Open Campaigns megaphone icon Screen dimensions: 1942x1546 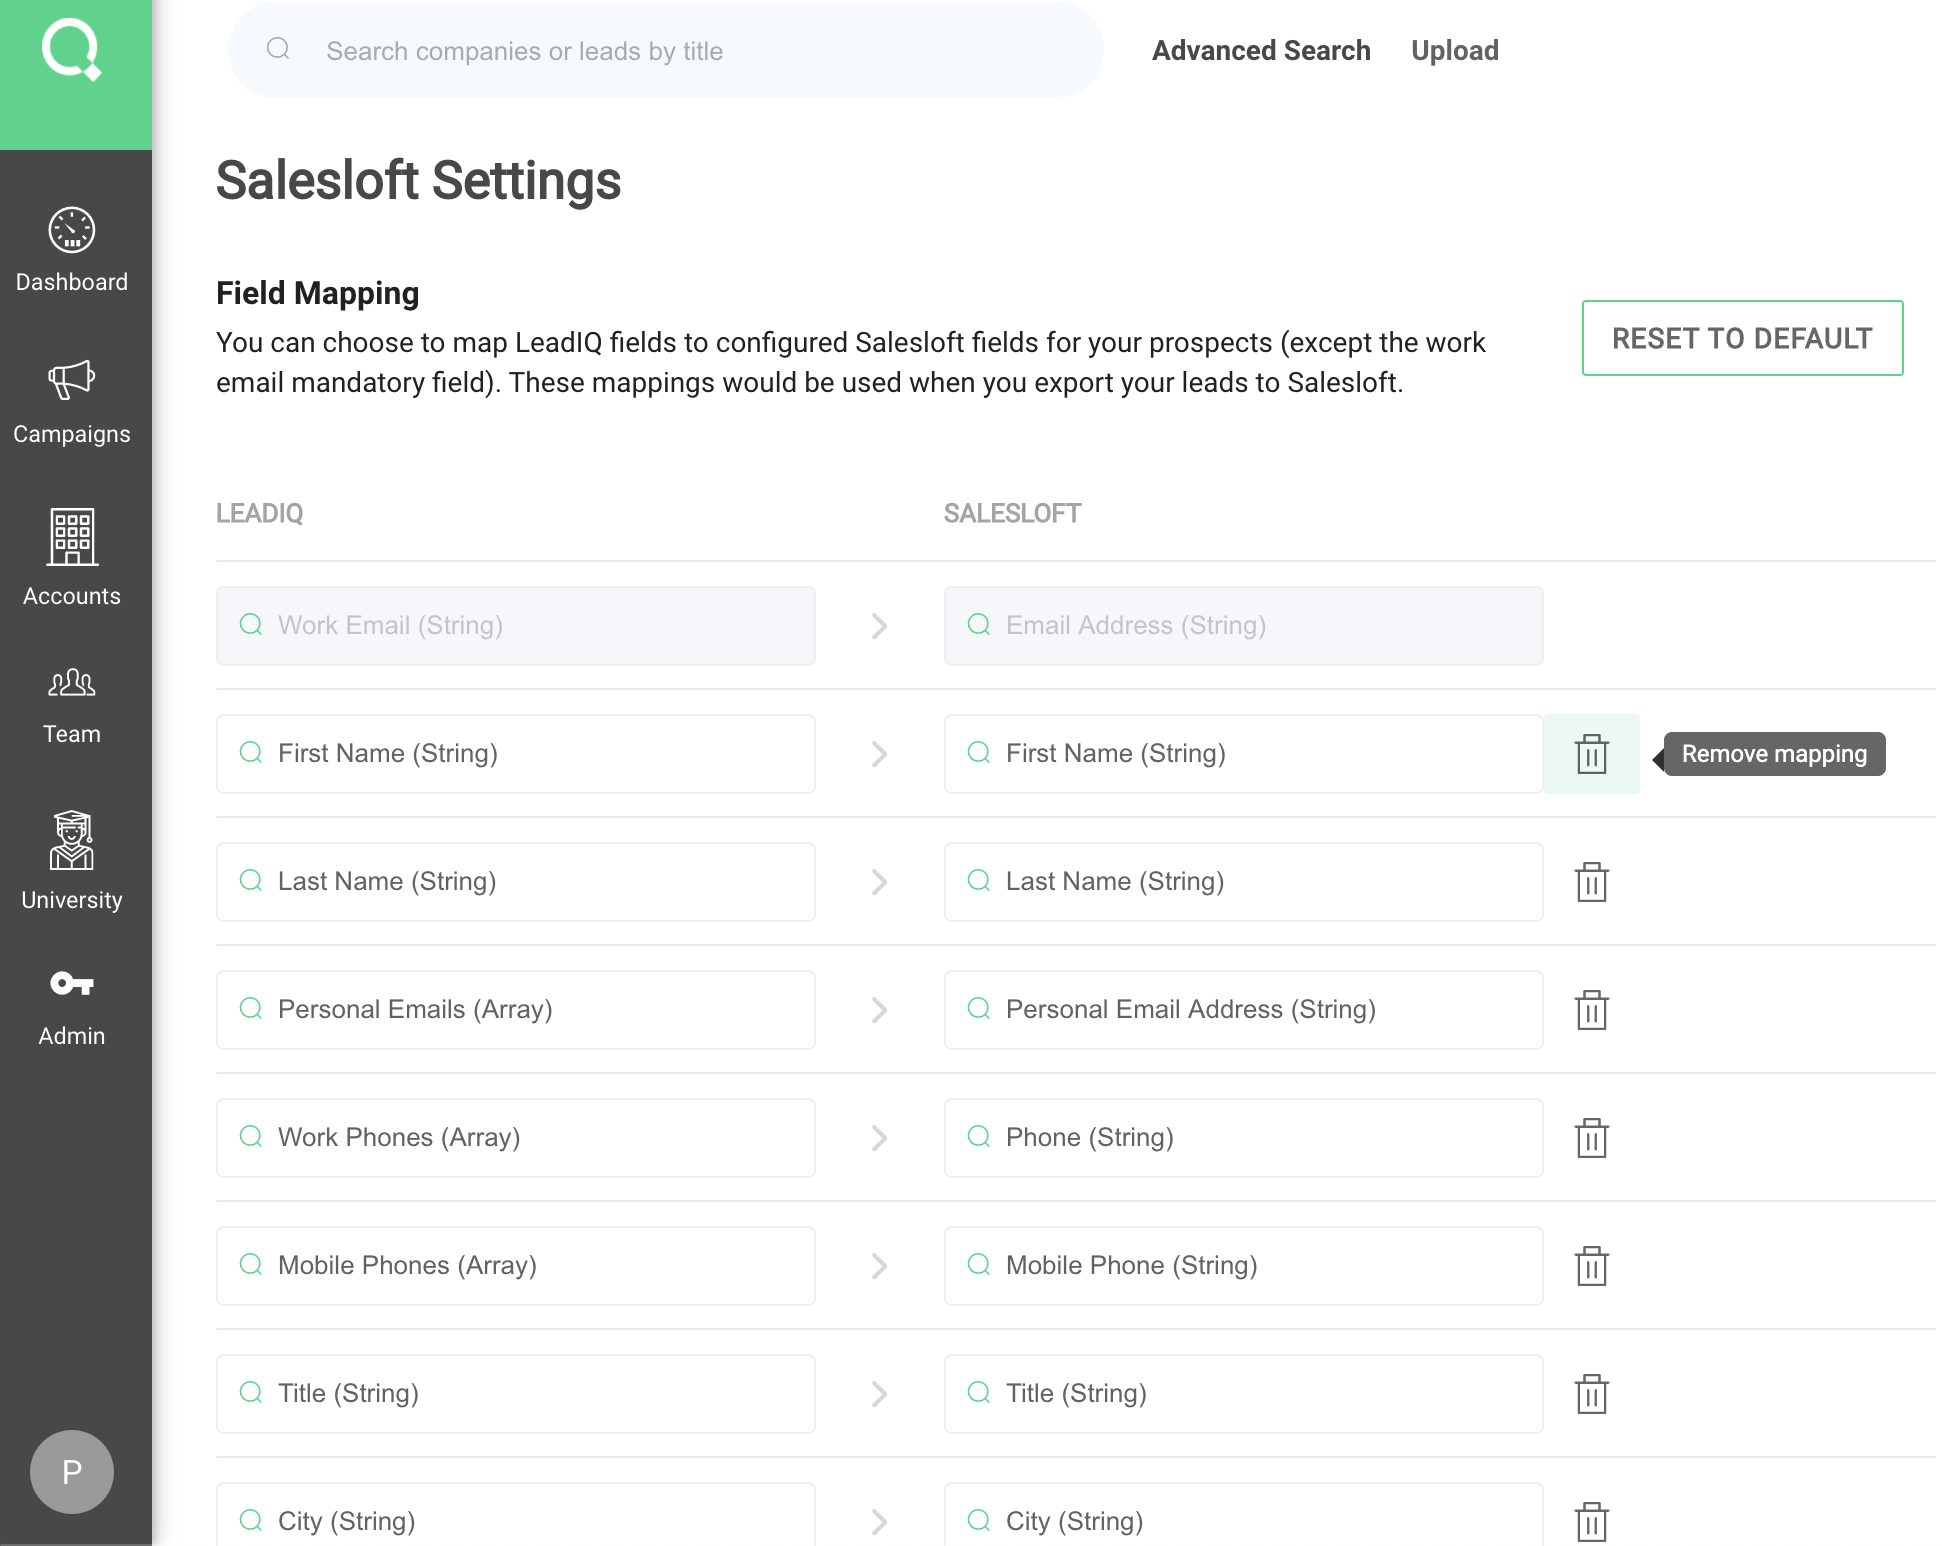coord(72,381)
